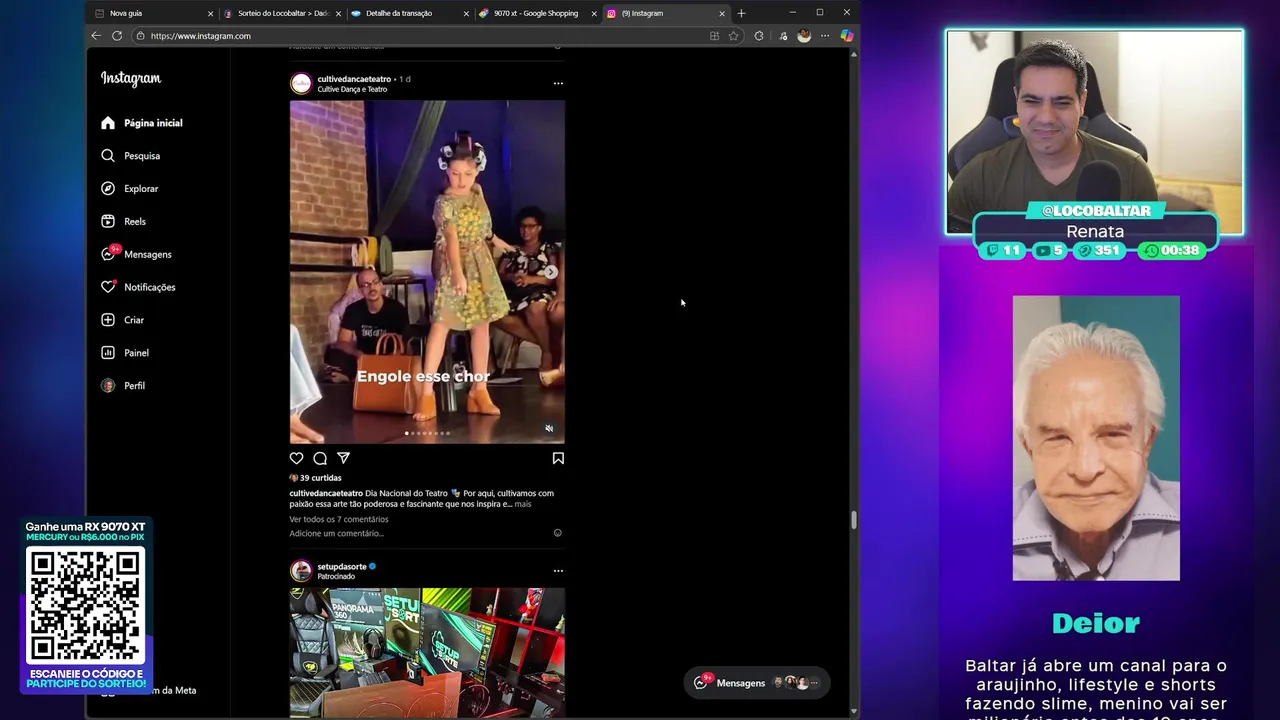Open floating Mensagens button
Screen dimensions: 1280x720
(759, 683)
